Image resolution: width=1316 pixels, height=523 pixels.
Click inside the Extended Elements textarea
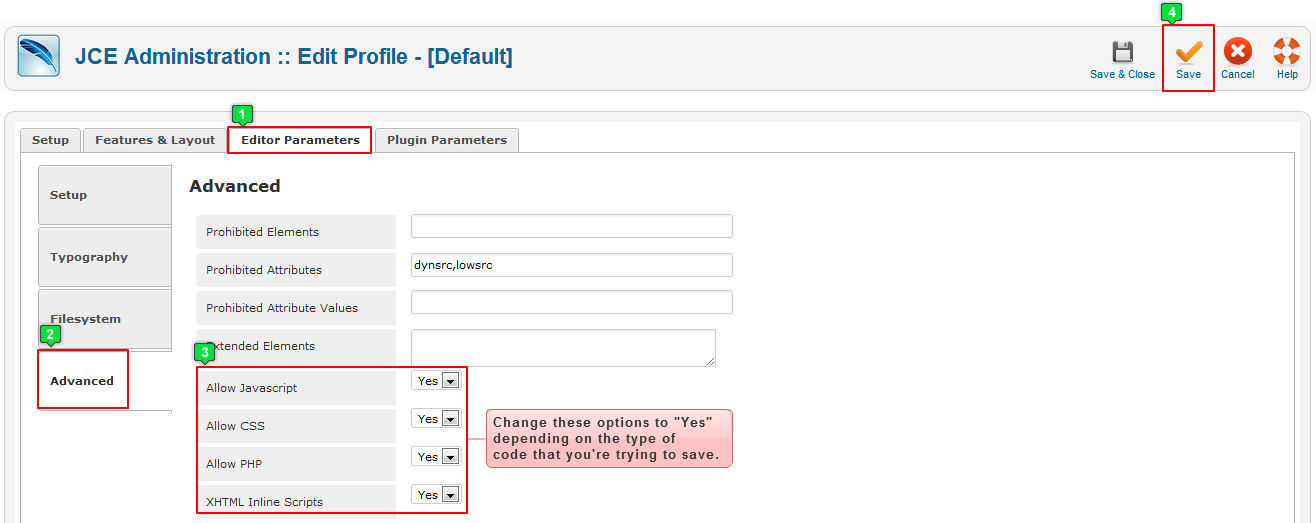click(563, 348)
